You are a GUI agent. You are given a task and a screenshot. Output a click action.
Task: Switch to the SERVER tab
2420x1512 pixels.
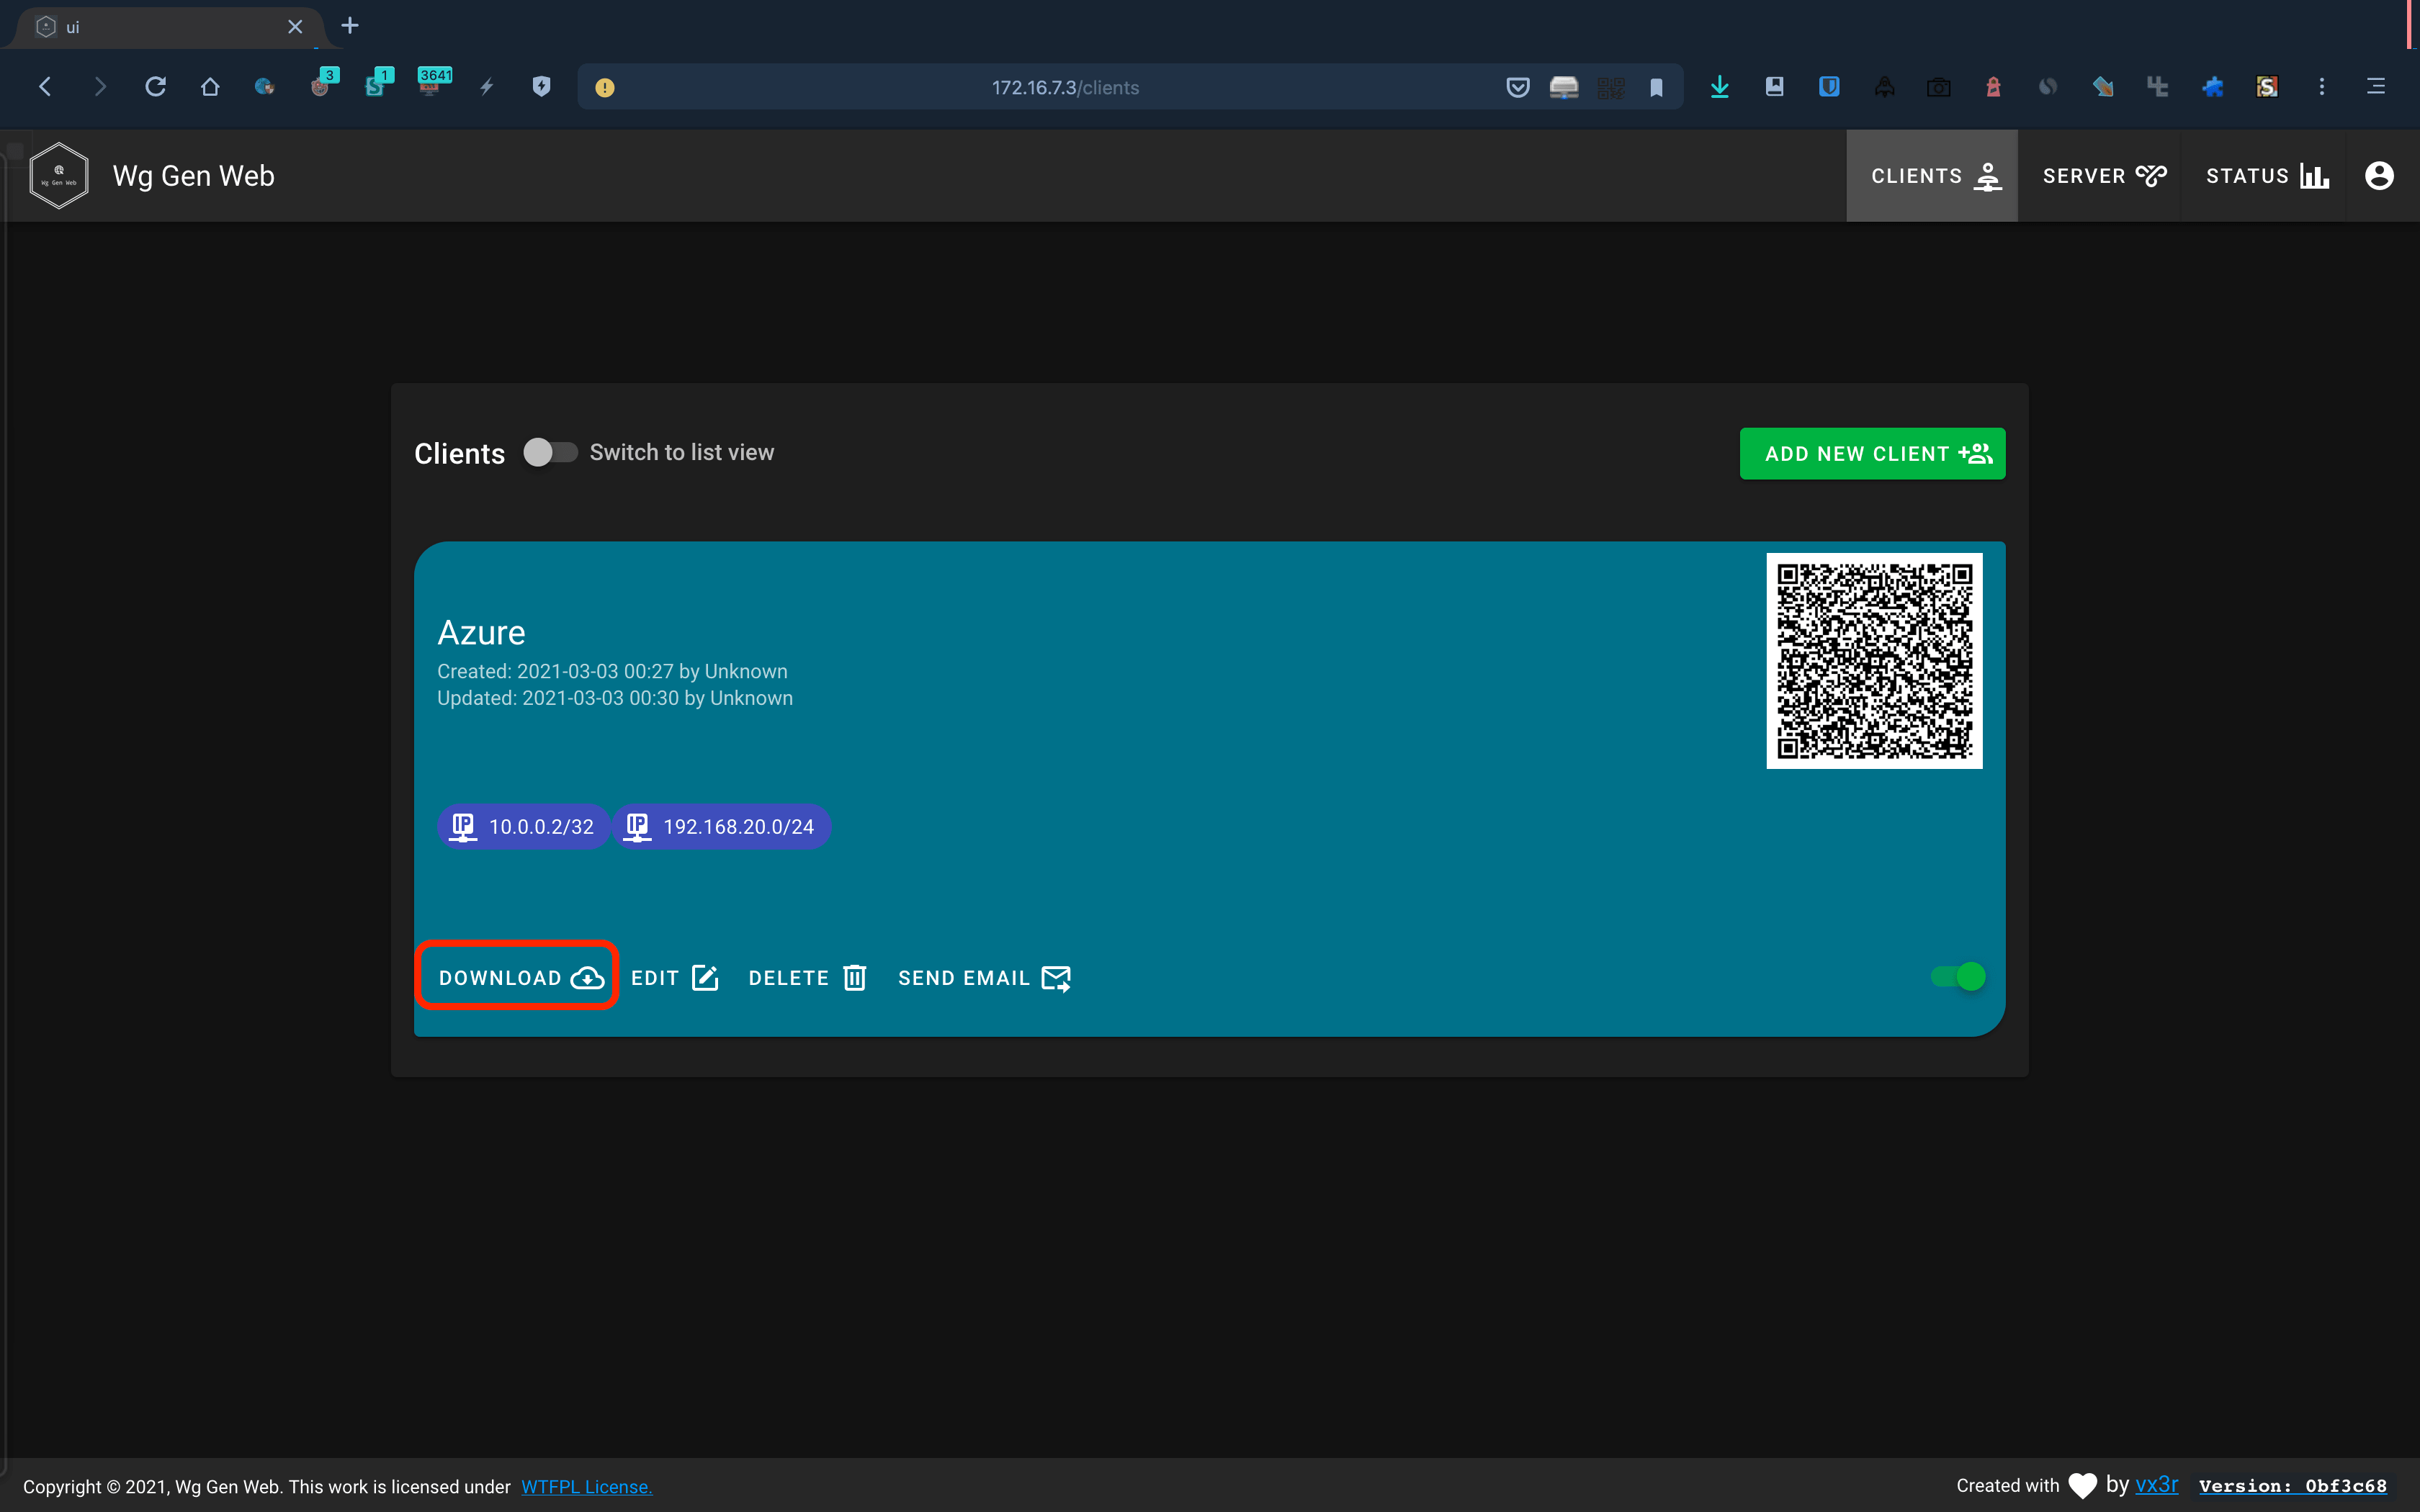tap(2102, 175)
